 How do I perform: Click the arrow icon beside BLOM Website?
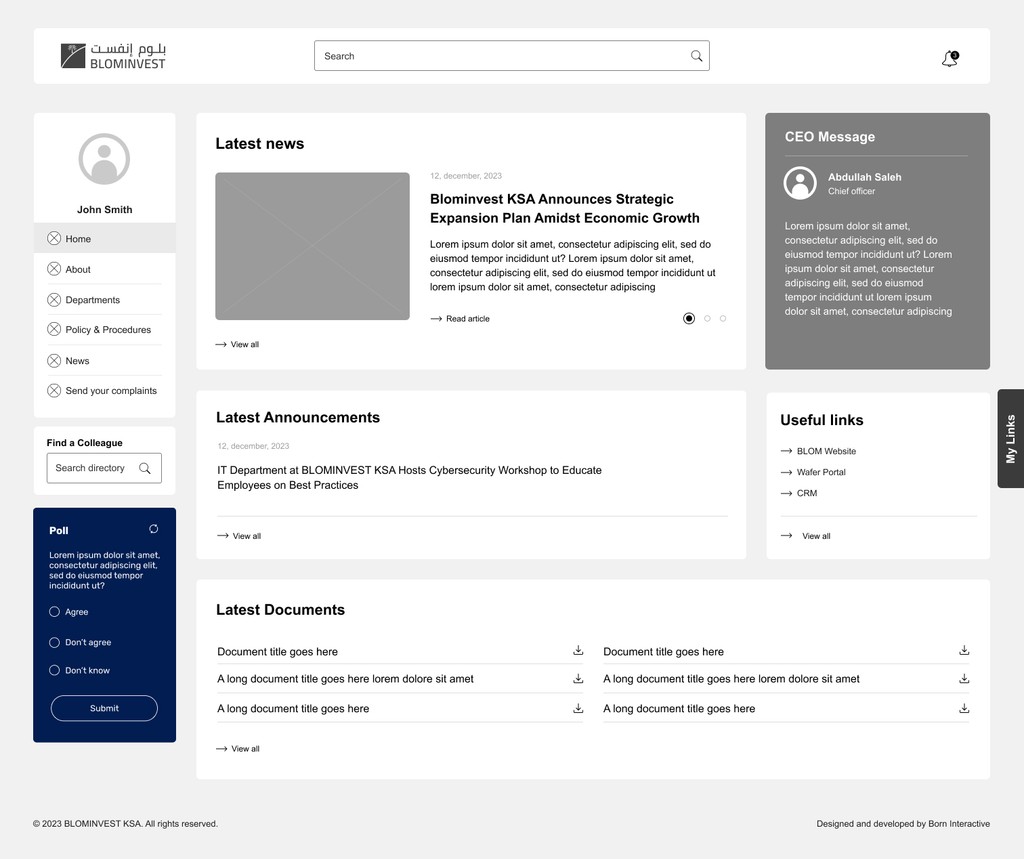pos(786,451)
